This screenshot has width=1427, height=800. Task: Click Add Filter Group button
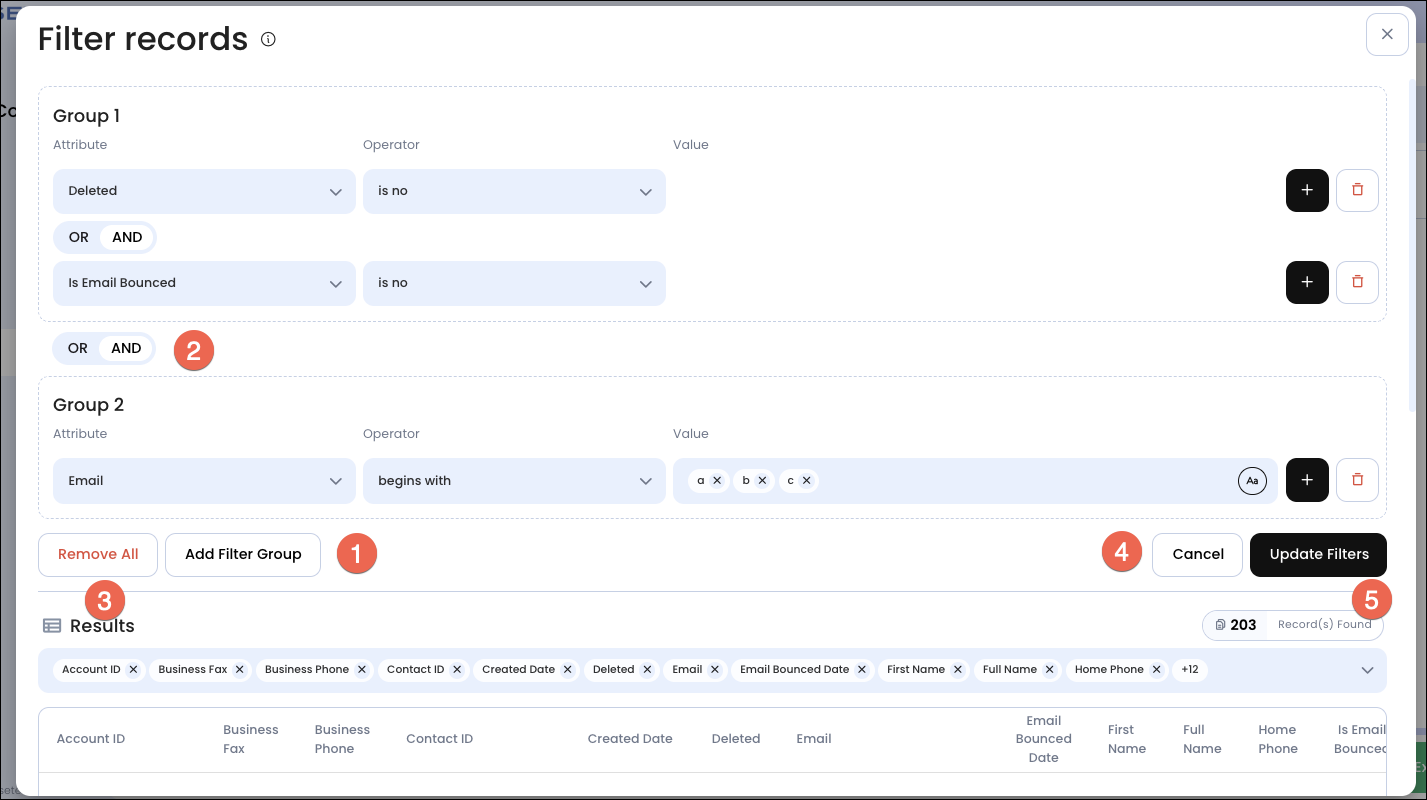point(243,555)
